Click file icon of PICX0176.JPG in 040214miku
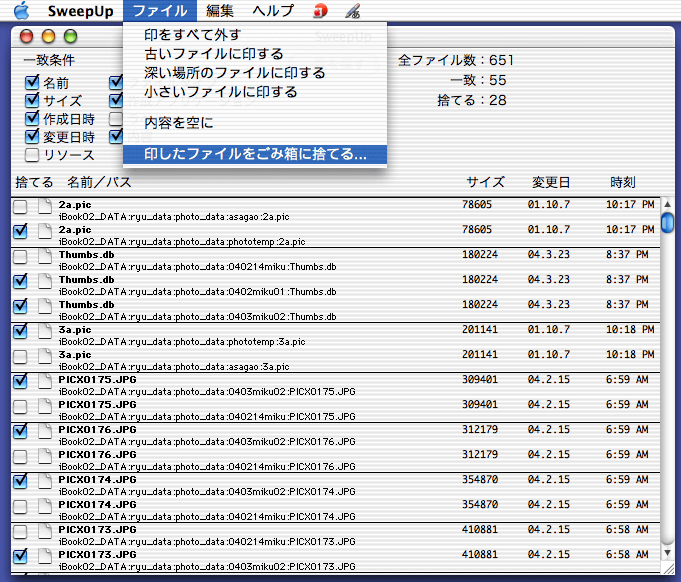Viewport: 681px width, 582px height. tap(45, 456)
